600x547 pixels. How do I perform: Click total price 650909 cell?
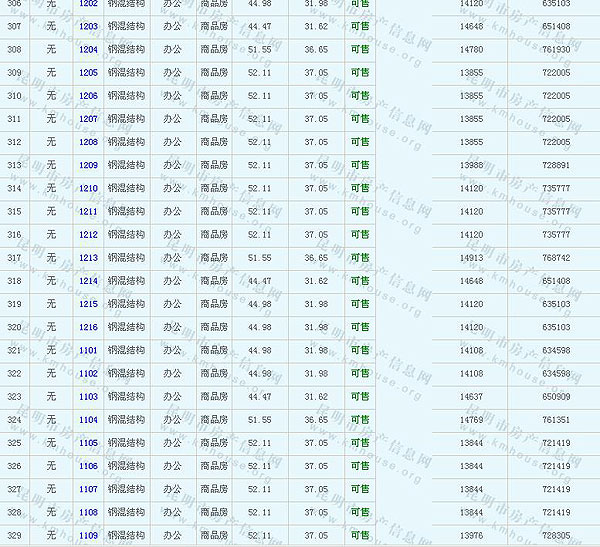[x=556, y=397]
